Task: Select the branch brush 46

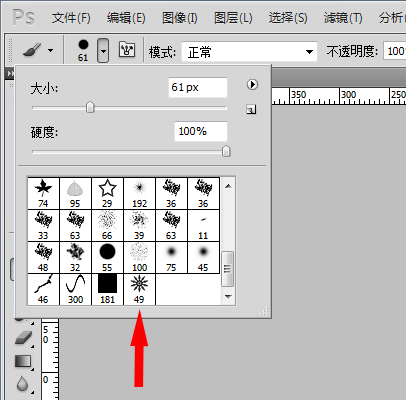Action: (43, 289)
